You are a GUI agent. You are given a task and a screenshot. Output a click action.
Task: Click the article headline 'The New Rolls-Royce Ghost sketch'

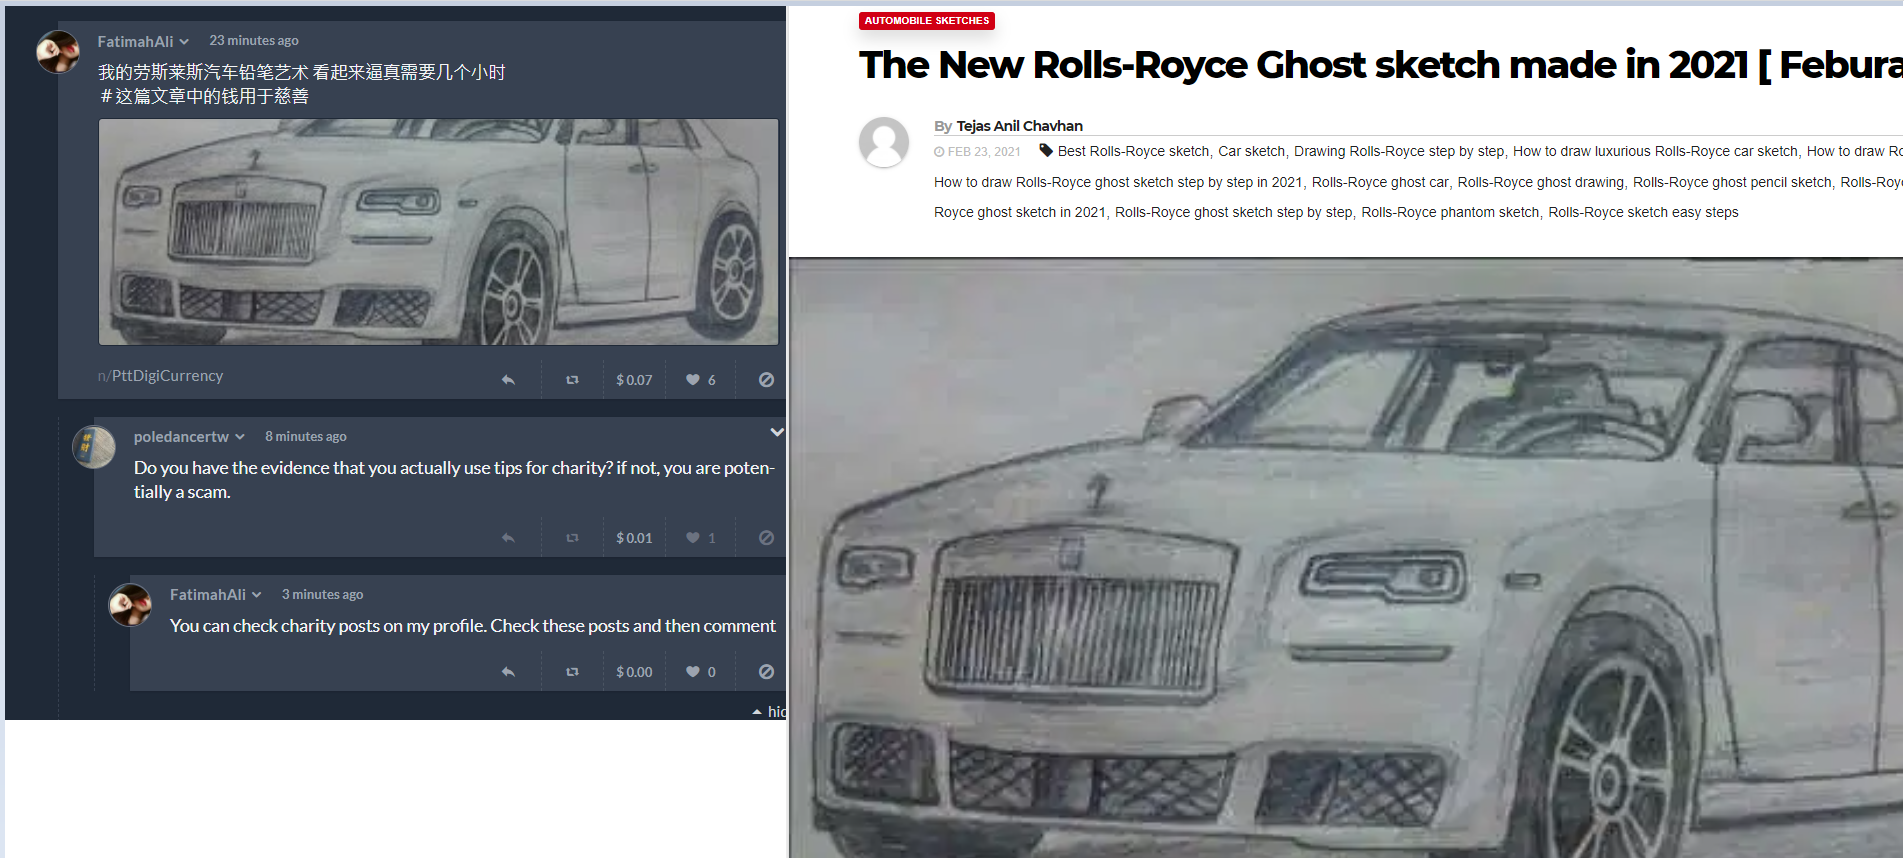point(1381,65)
